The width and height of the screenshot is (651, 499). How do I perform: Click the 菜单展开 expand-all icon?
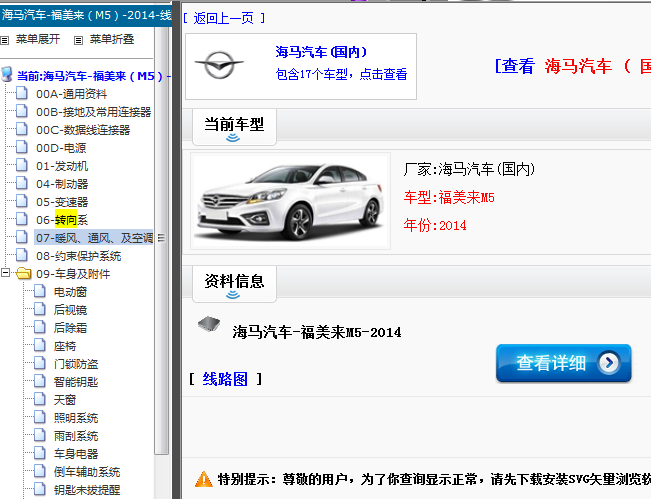point(5,40)
